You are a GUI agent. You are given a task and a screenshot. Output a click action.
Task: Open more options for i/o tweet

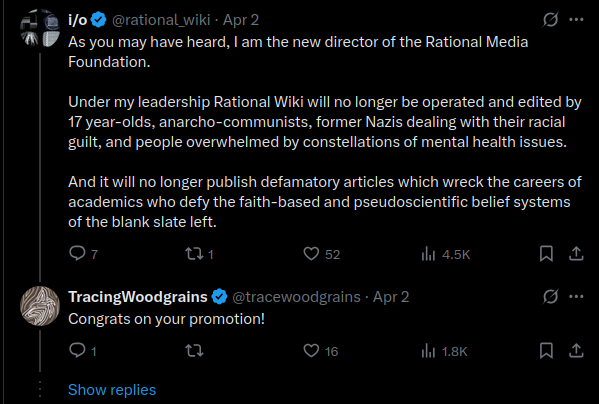tap(576, 19)
